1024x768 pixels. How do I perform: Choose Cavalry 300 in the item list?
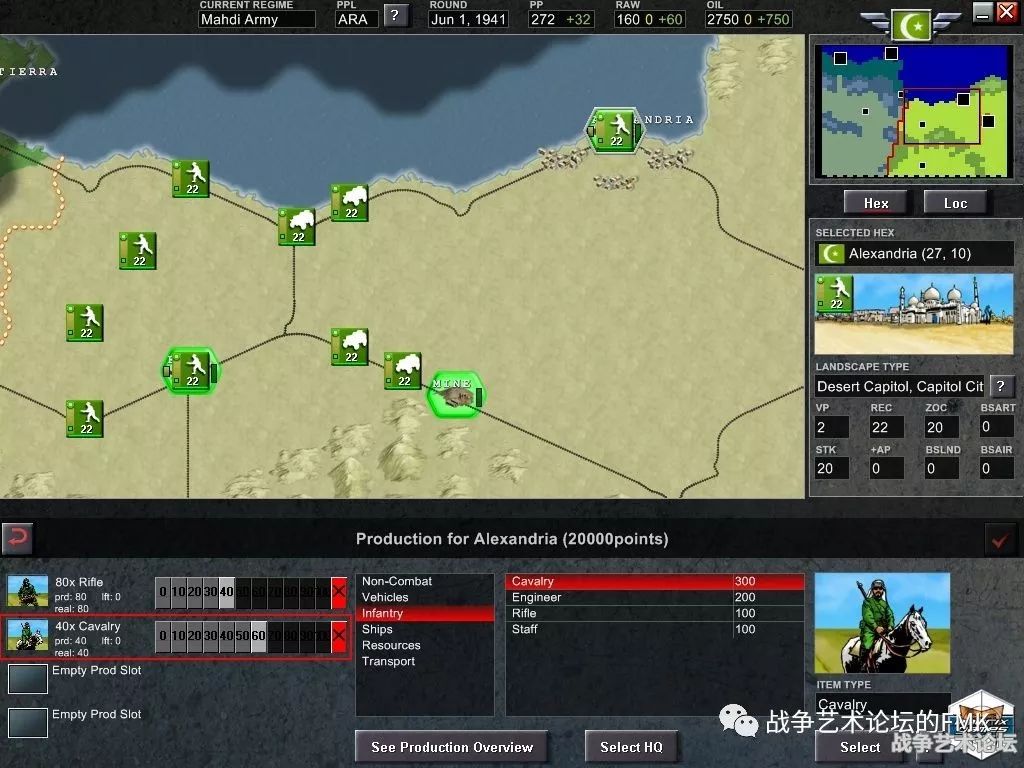(654, 581)
